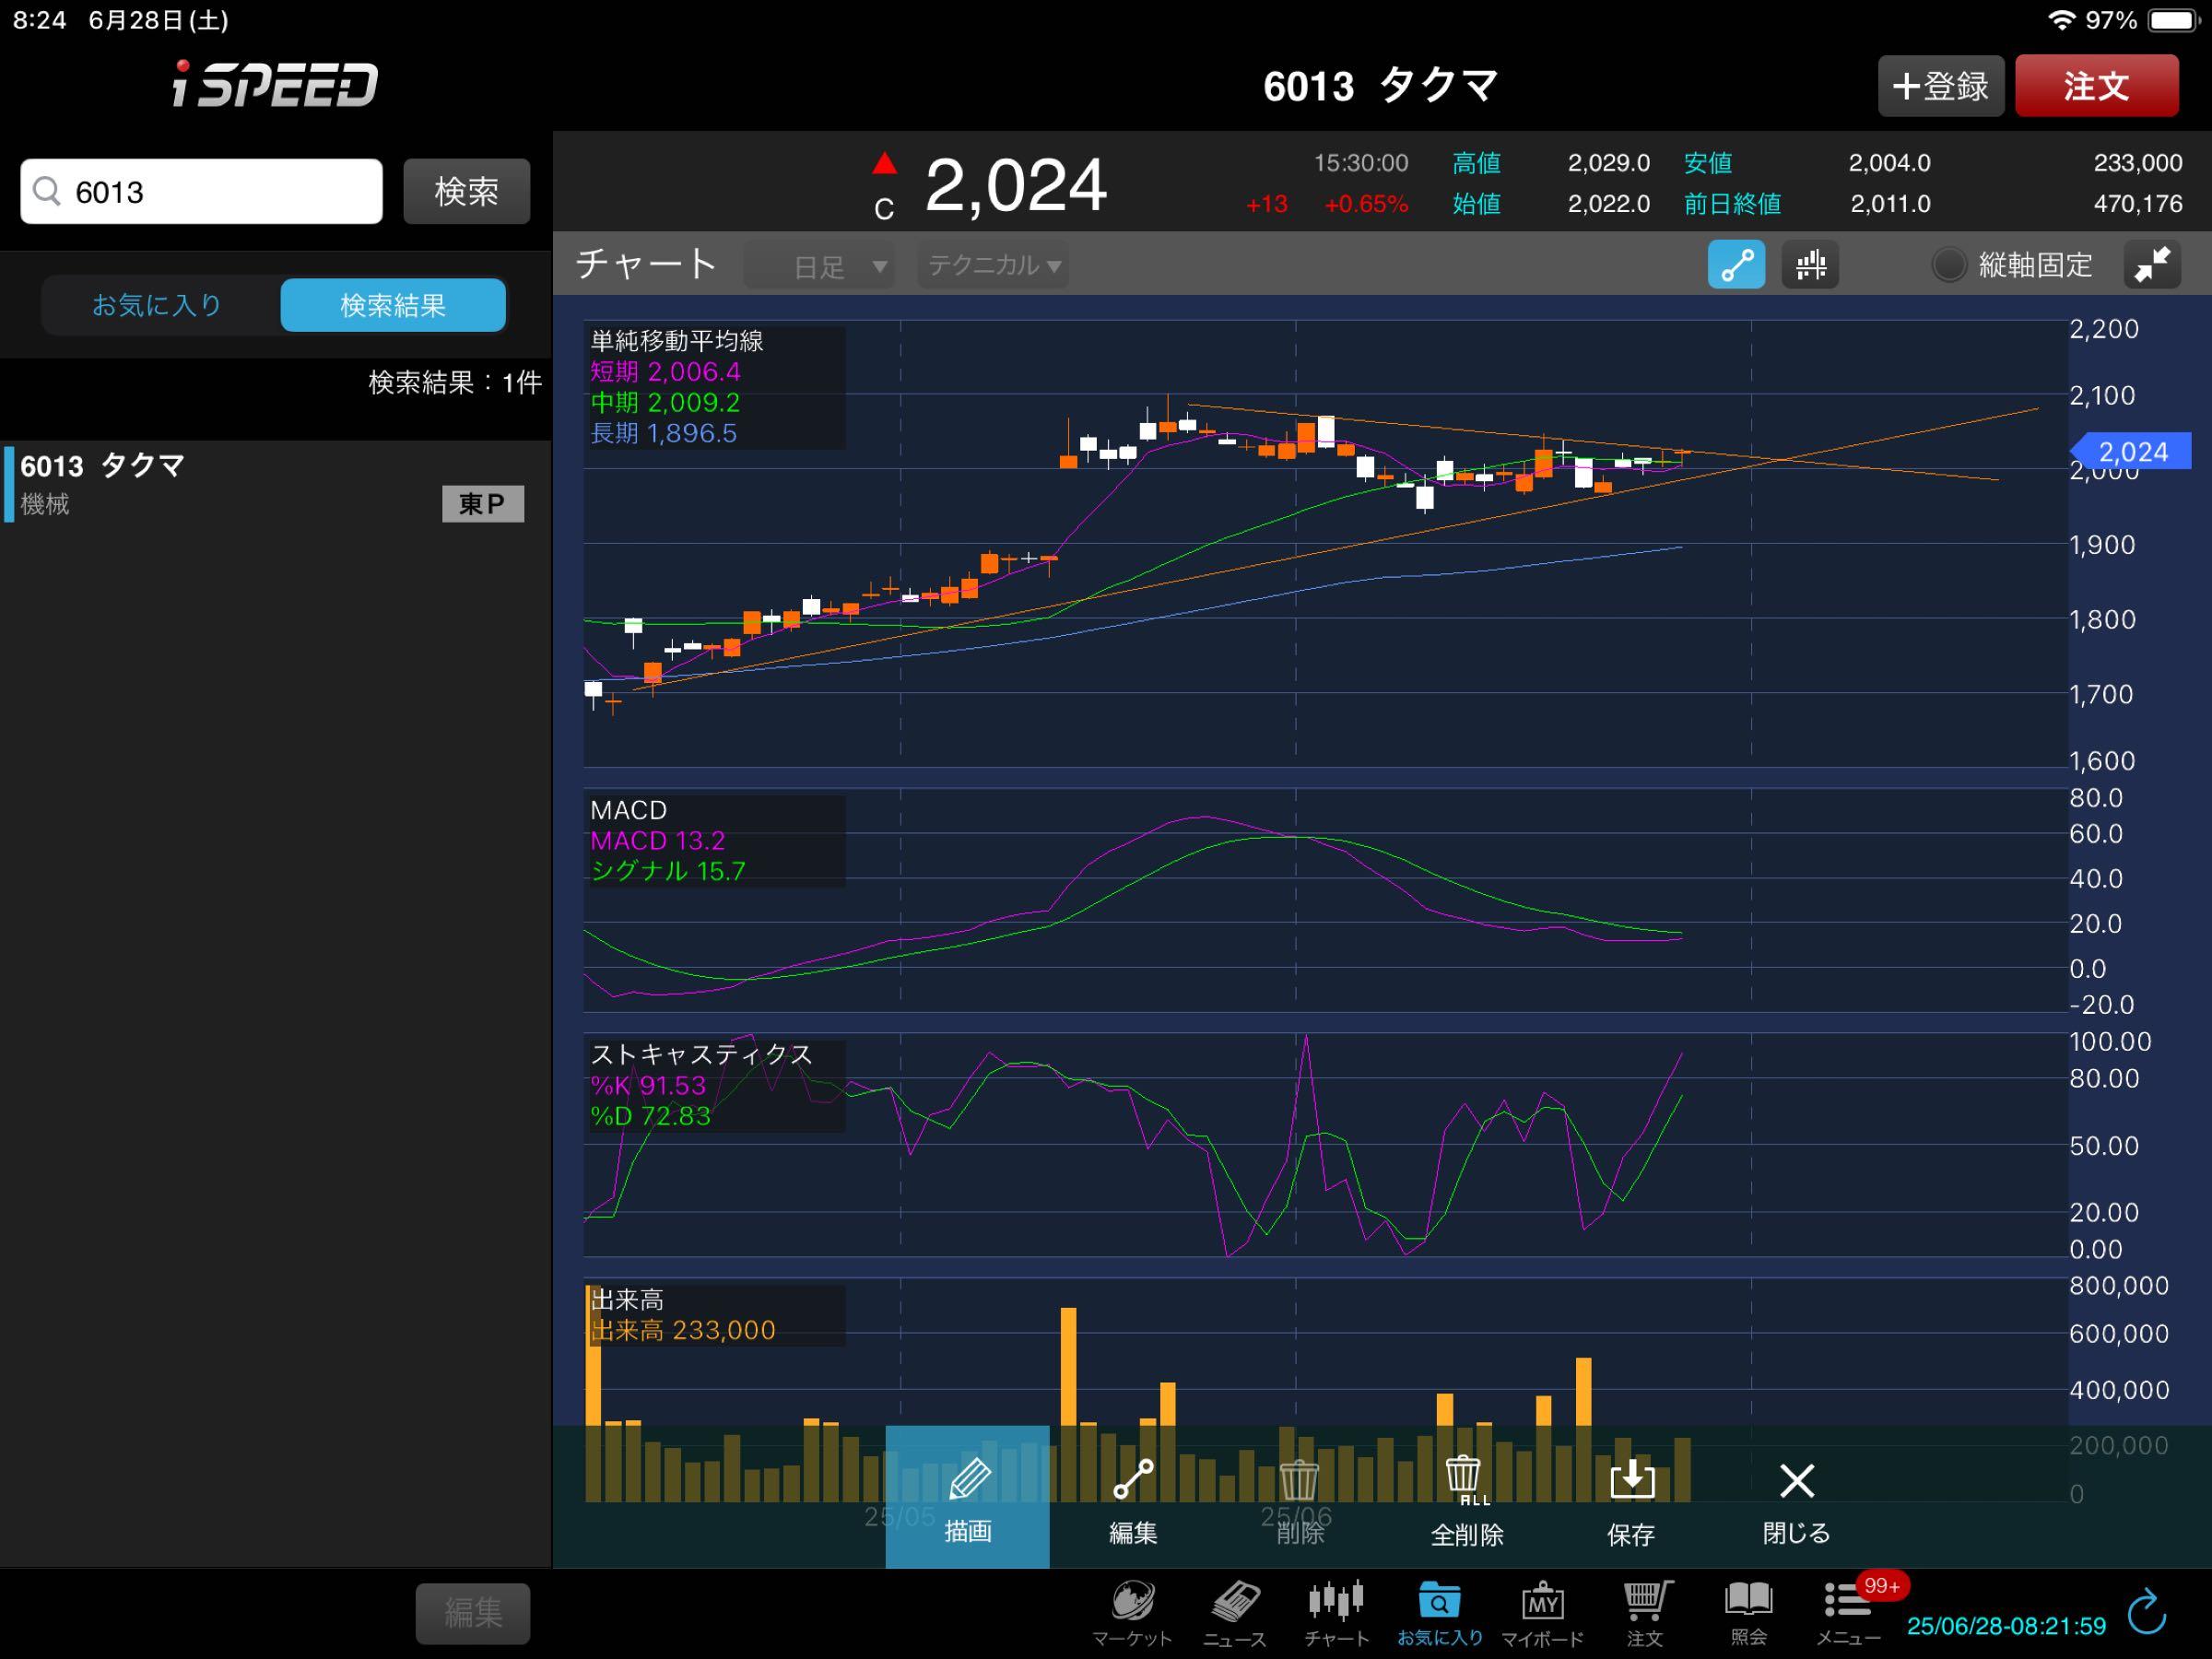The width and height of the screenshot is (2212, 1659).
Task: Toggle the trend line drawing mode icon
Action: point(1736,265)
